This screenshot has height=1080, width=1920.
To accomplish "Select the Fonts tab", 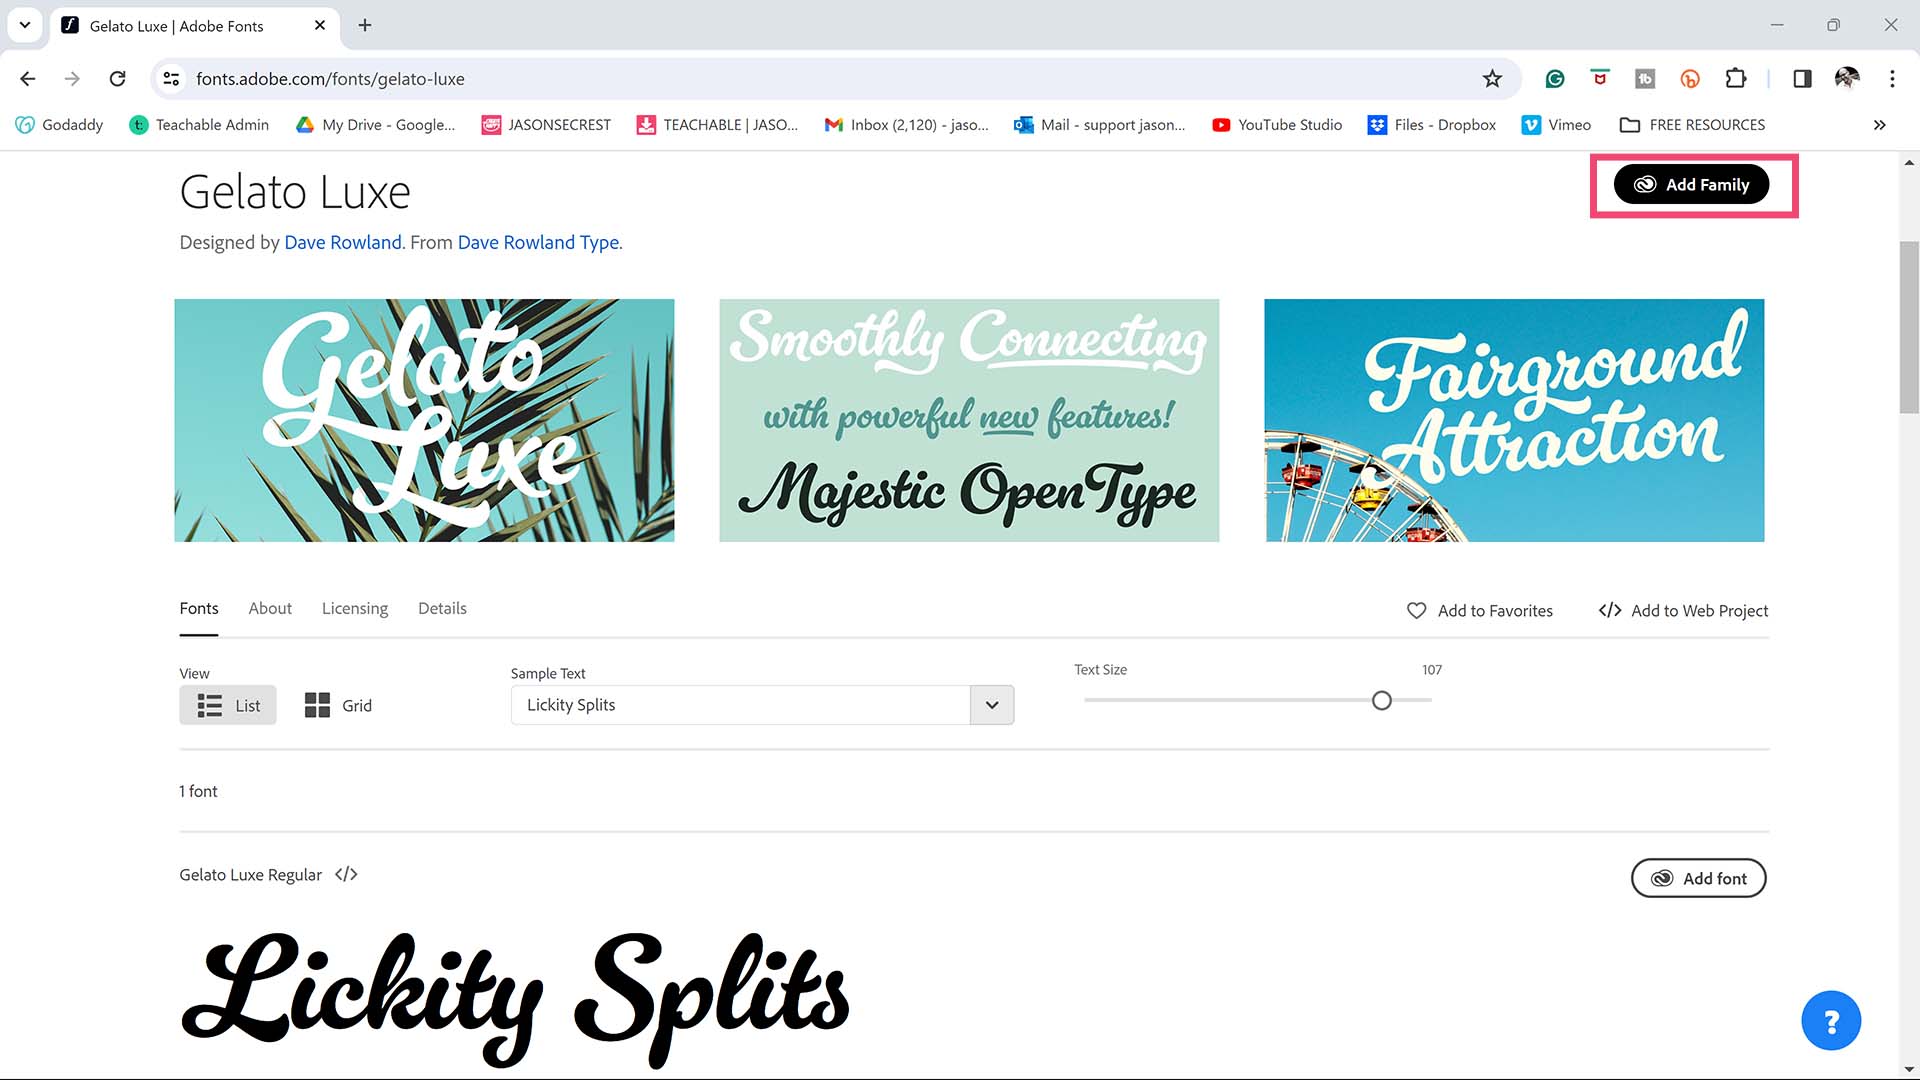I will [x=199, y=608].
